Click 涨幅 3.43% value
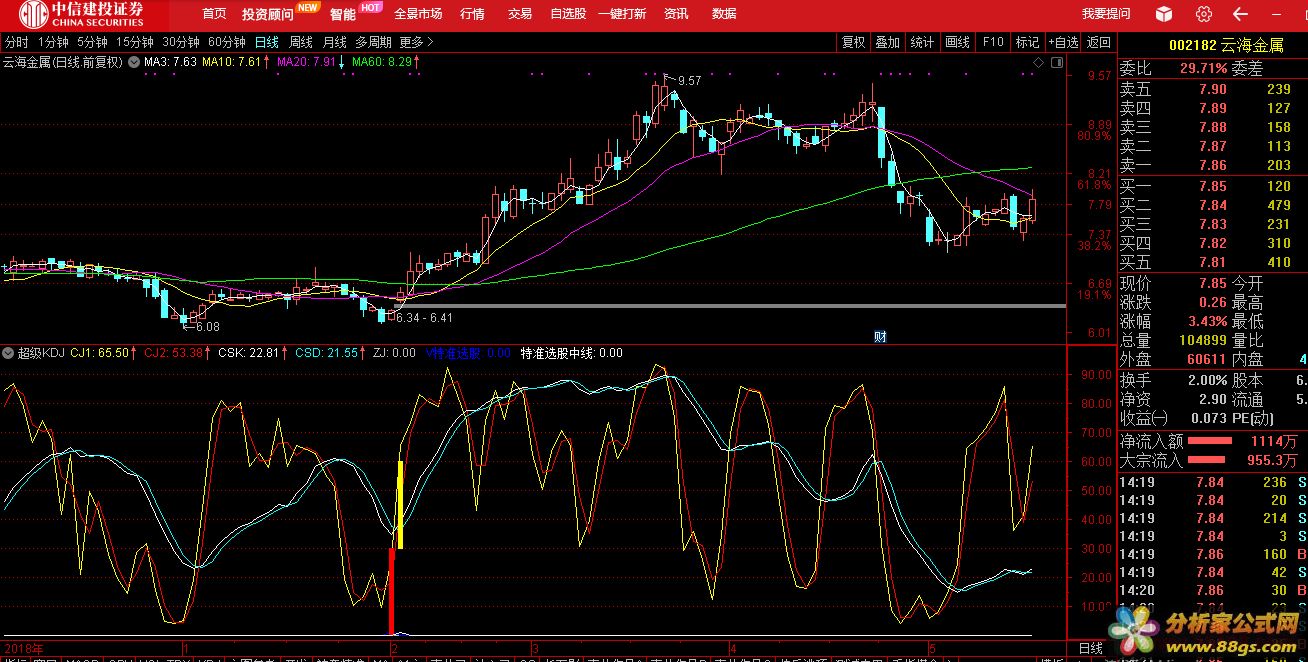Viewport: 1308px width, 662px height. coord(1208,321)
